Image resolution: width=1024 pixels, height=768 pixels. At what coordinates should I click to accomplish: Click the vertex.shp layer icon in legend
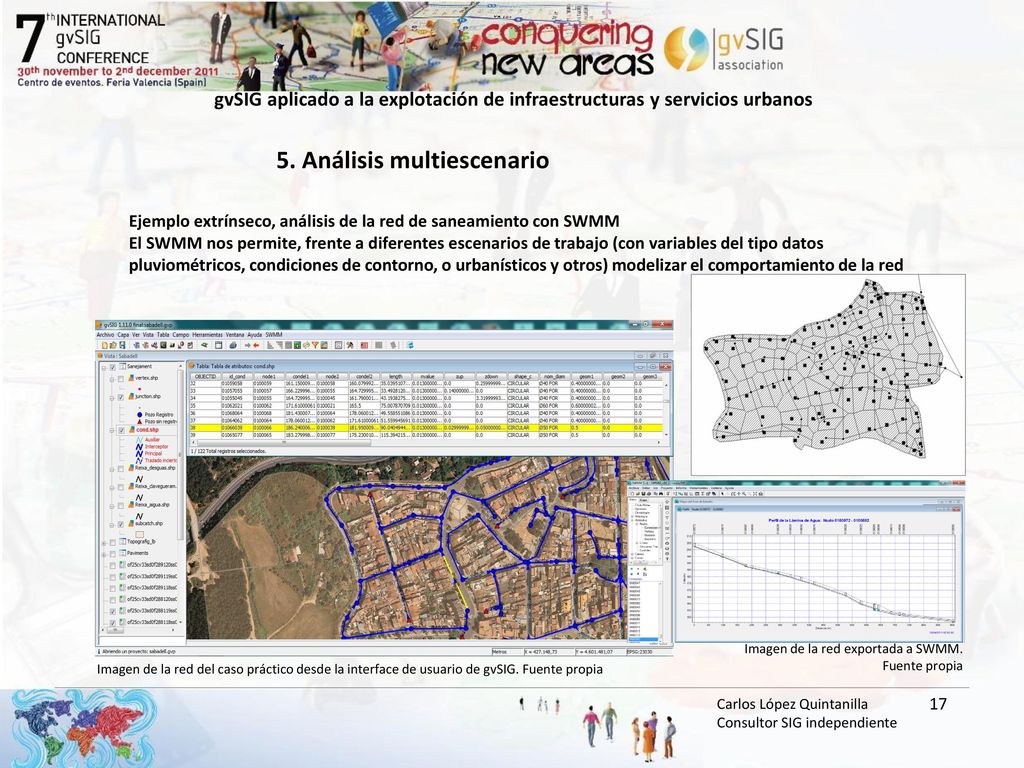click(131, 378)
